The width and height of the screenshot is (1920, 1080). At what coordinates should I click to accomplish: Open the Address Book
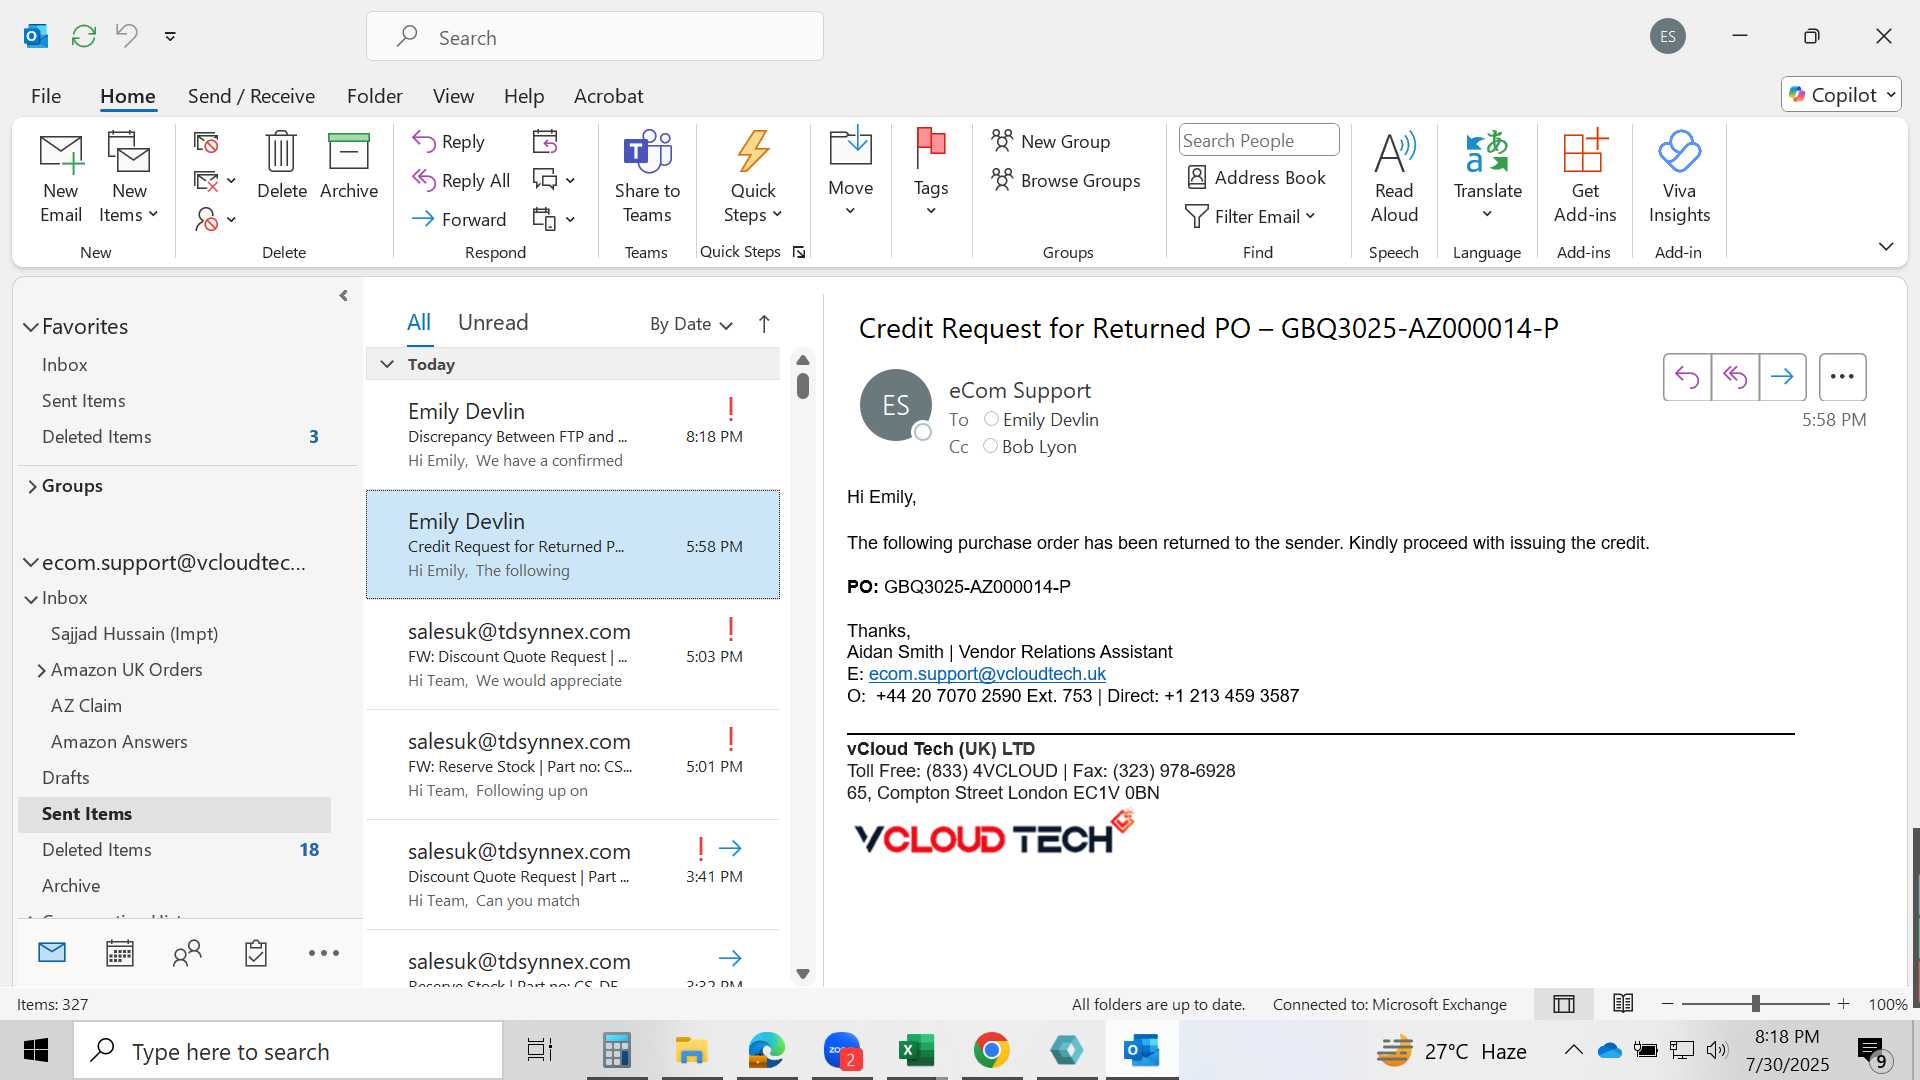click(x=1256, y=177)
